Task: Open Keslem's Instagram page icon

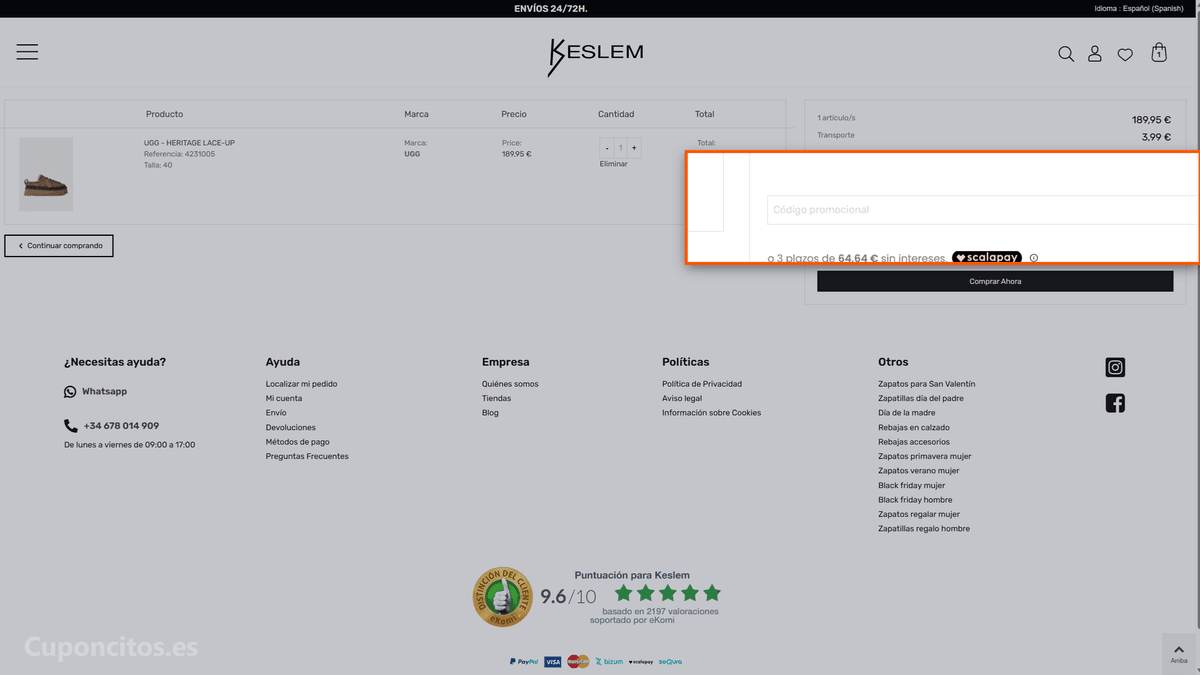Action: [1116, 367]
